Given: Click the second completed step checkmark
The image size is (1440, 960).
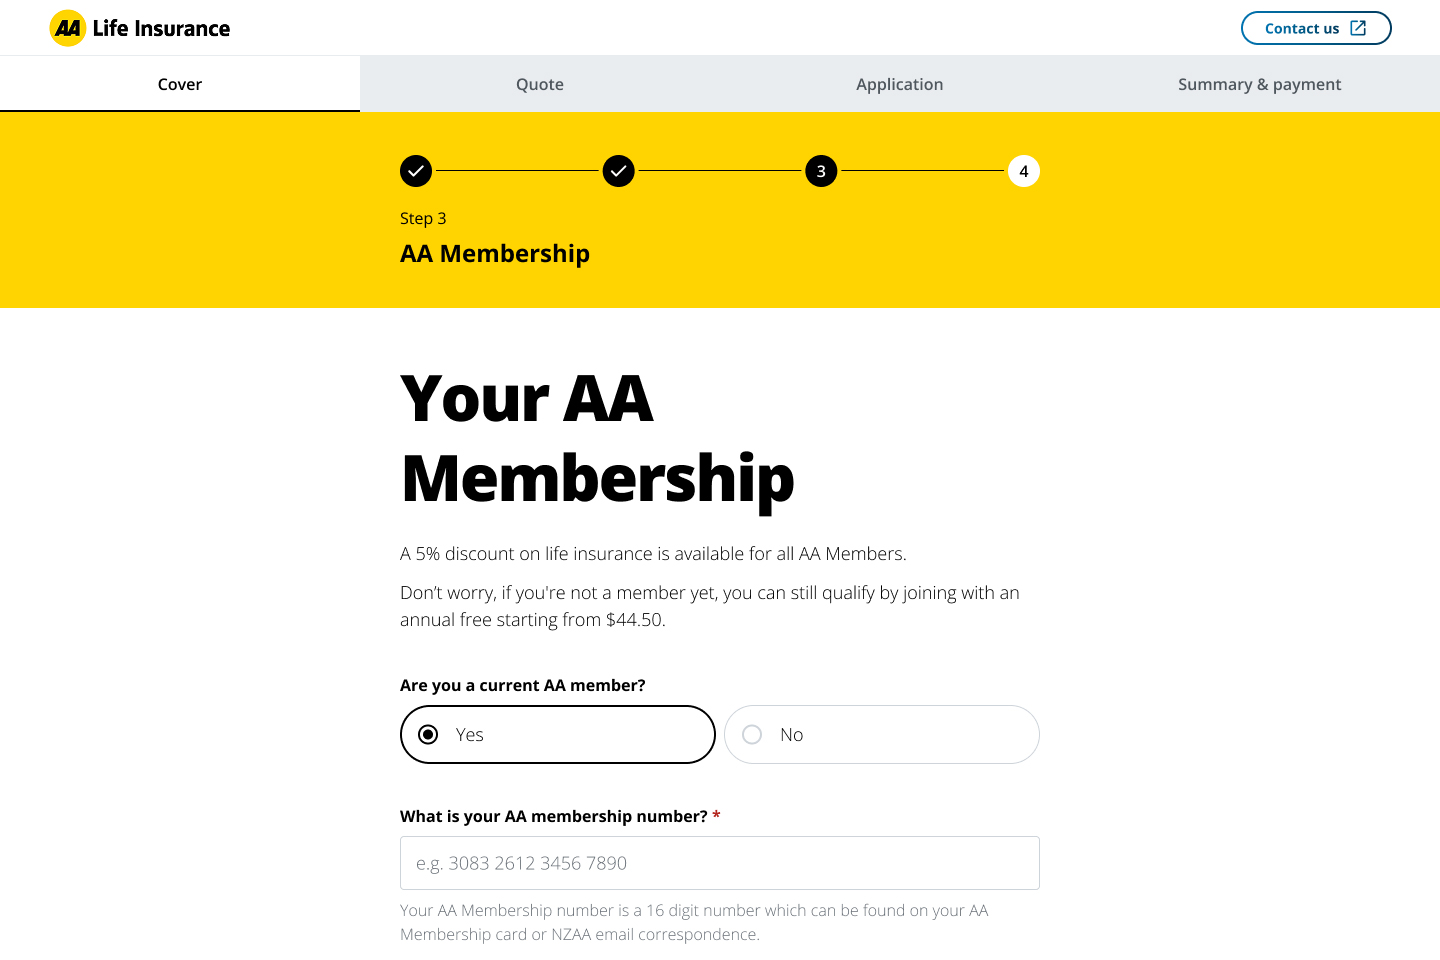Looking at the screenshot, I should (619, 171).
